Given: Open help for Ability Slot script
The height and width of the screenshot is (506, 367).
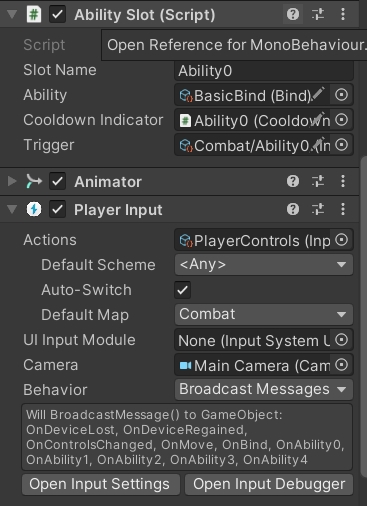Looking at the screenshot, I should click(x=293, y=14).
